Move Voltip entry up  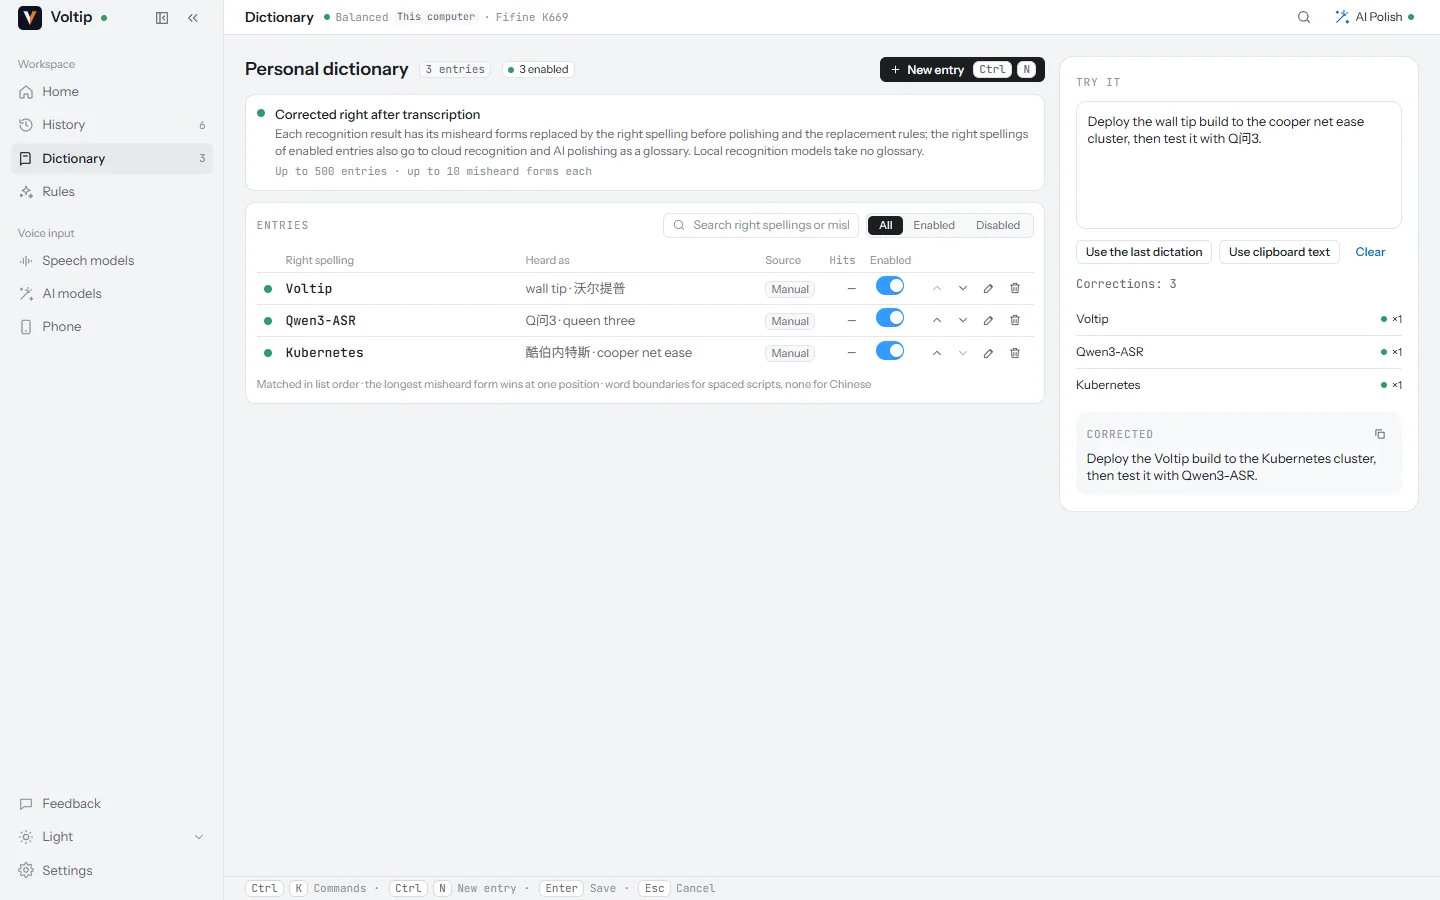937,289
